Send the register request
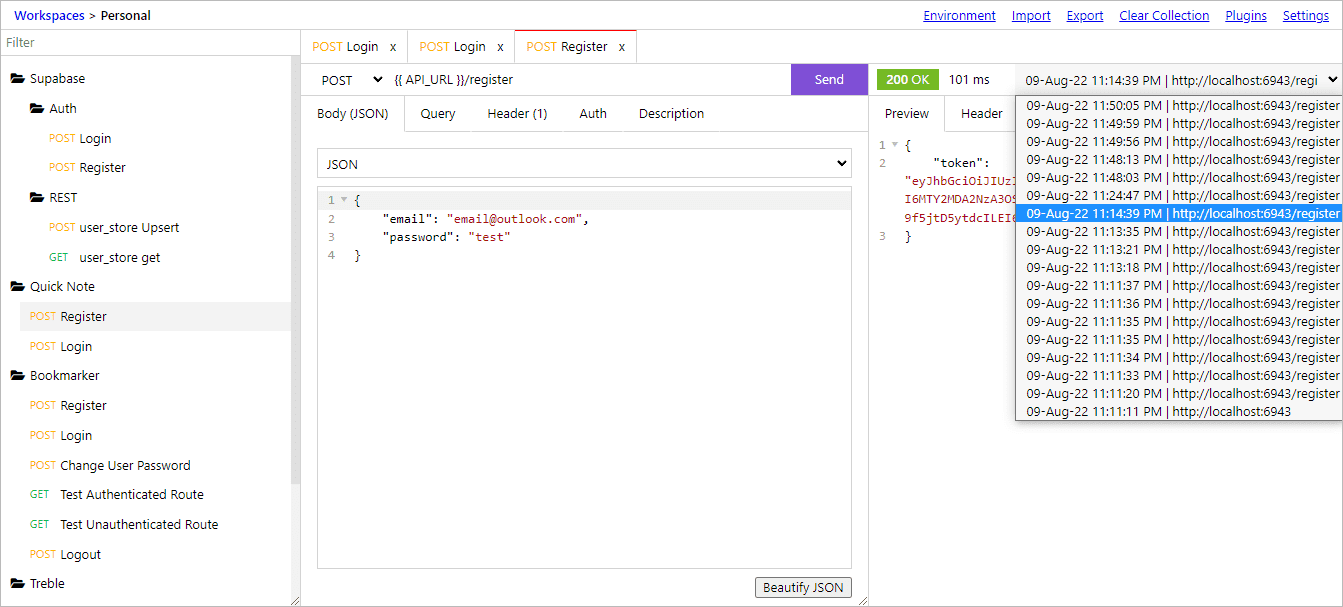This screenshot has height=607, width=1343. [828, 80]
